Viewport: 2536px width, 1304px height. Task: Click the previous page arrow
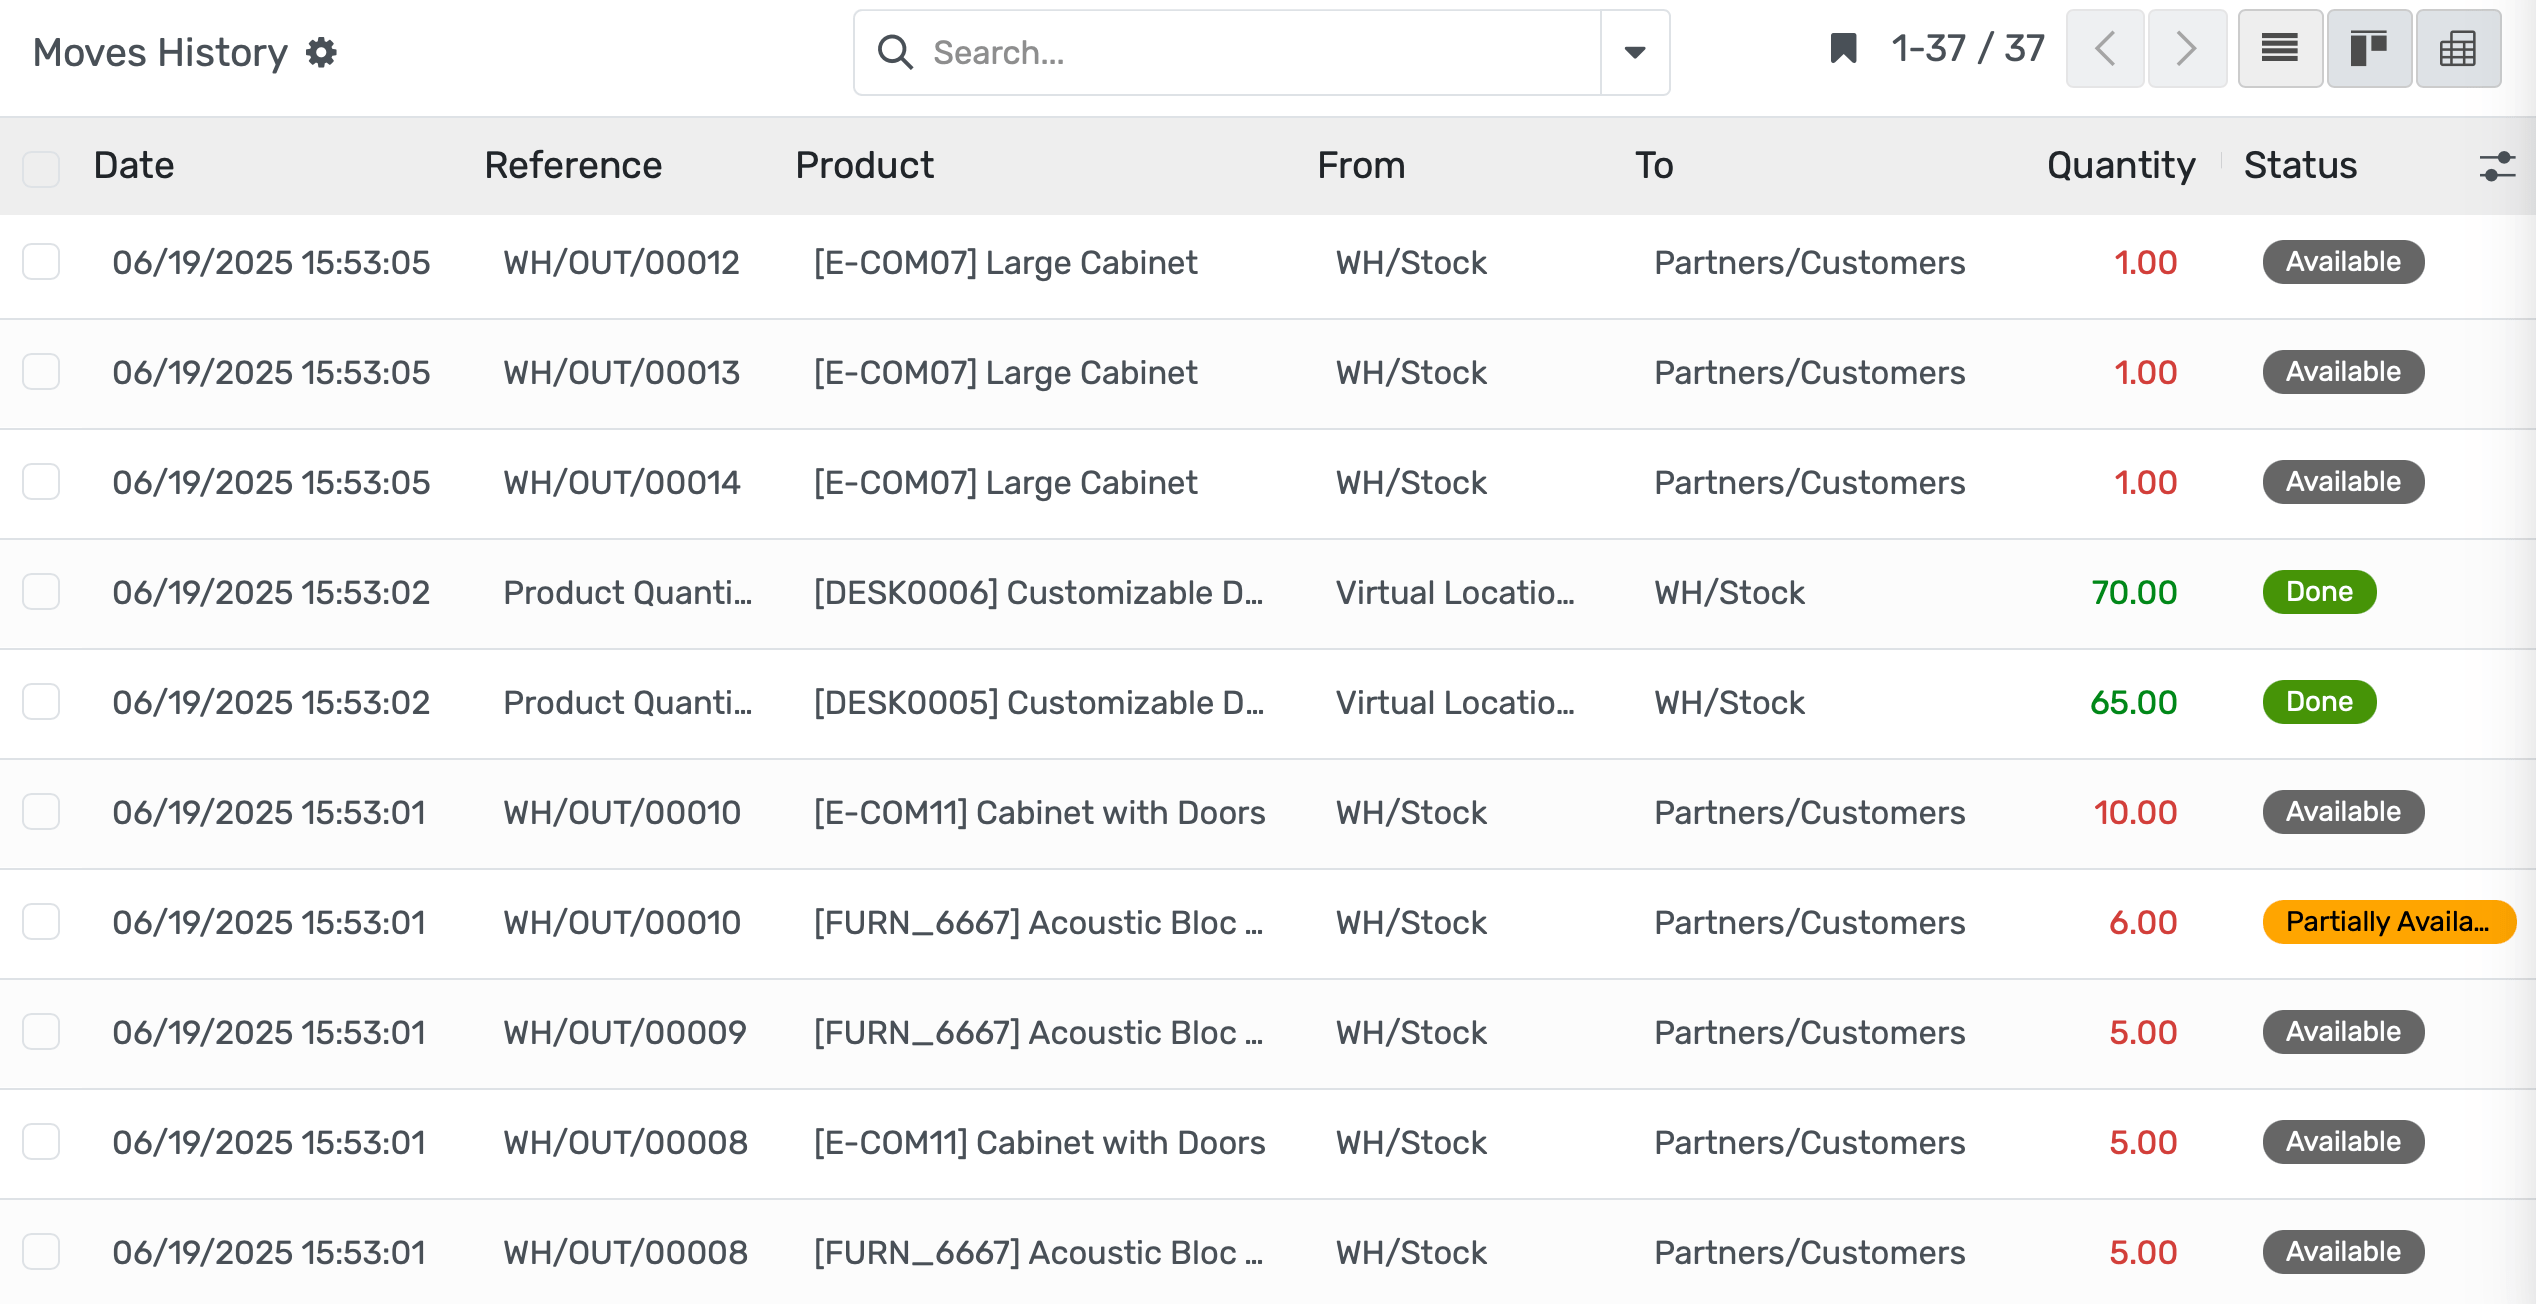2105,47
